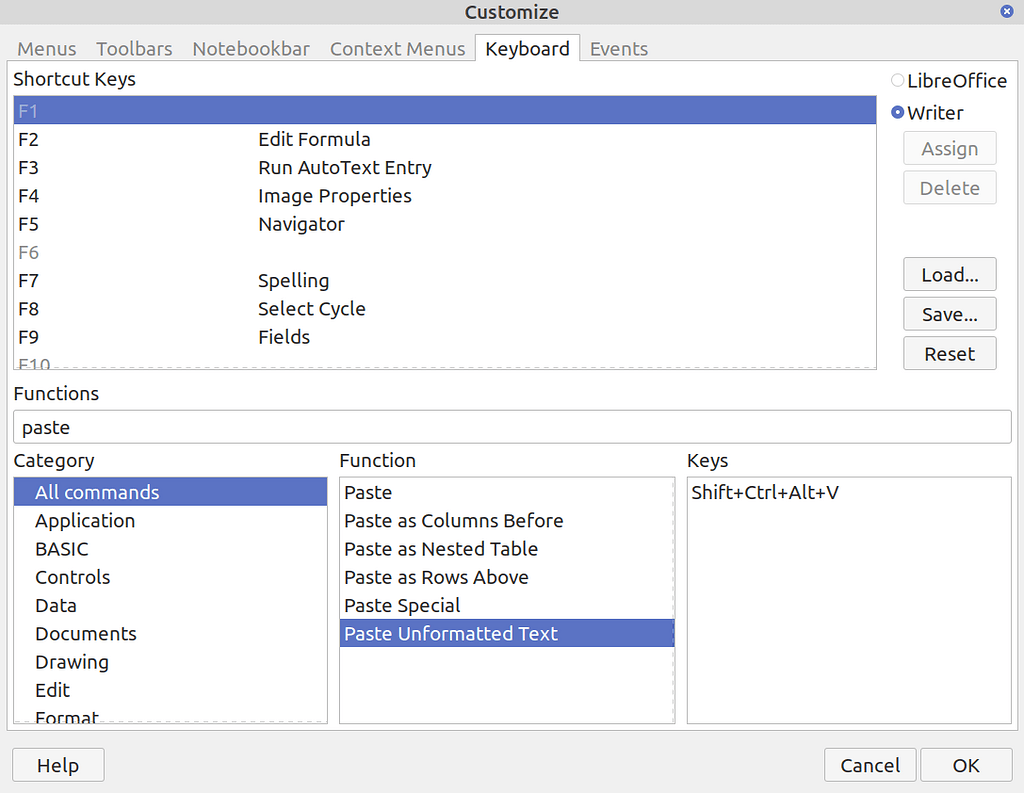Select the F5 Navigator shortcut row
Image resolution: width=1024 pixels, height=793 pixels.
click(300, 224)
